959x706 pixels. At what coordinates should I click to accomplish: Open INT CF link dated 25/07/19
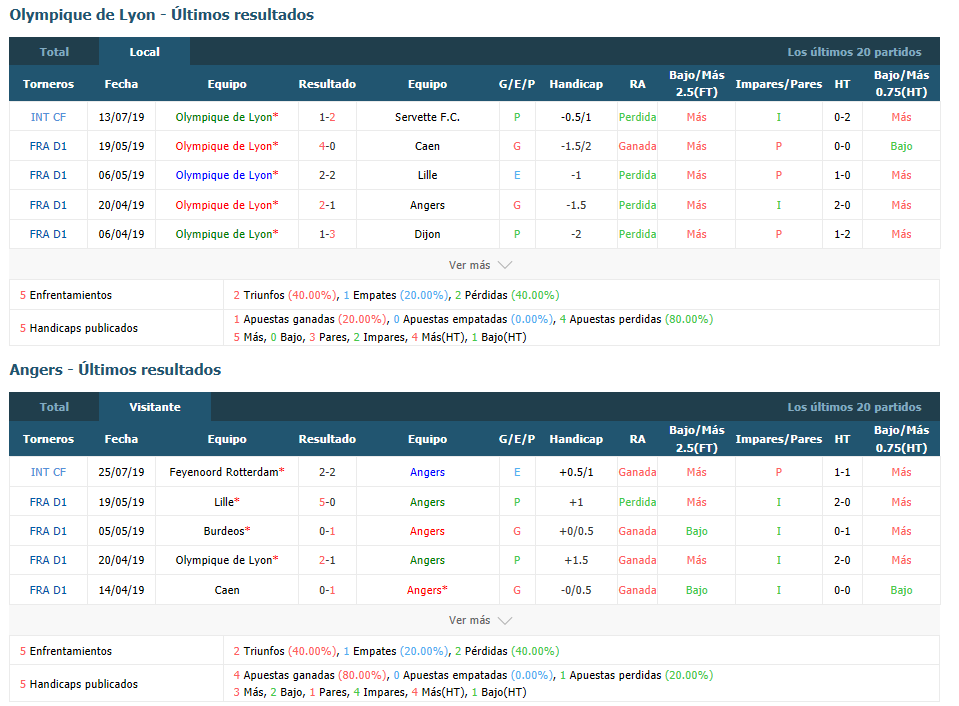48,472
